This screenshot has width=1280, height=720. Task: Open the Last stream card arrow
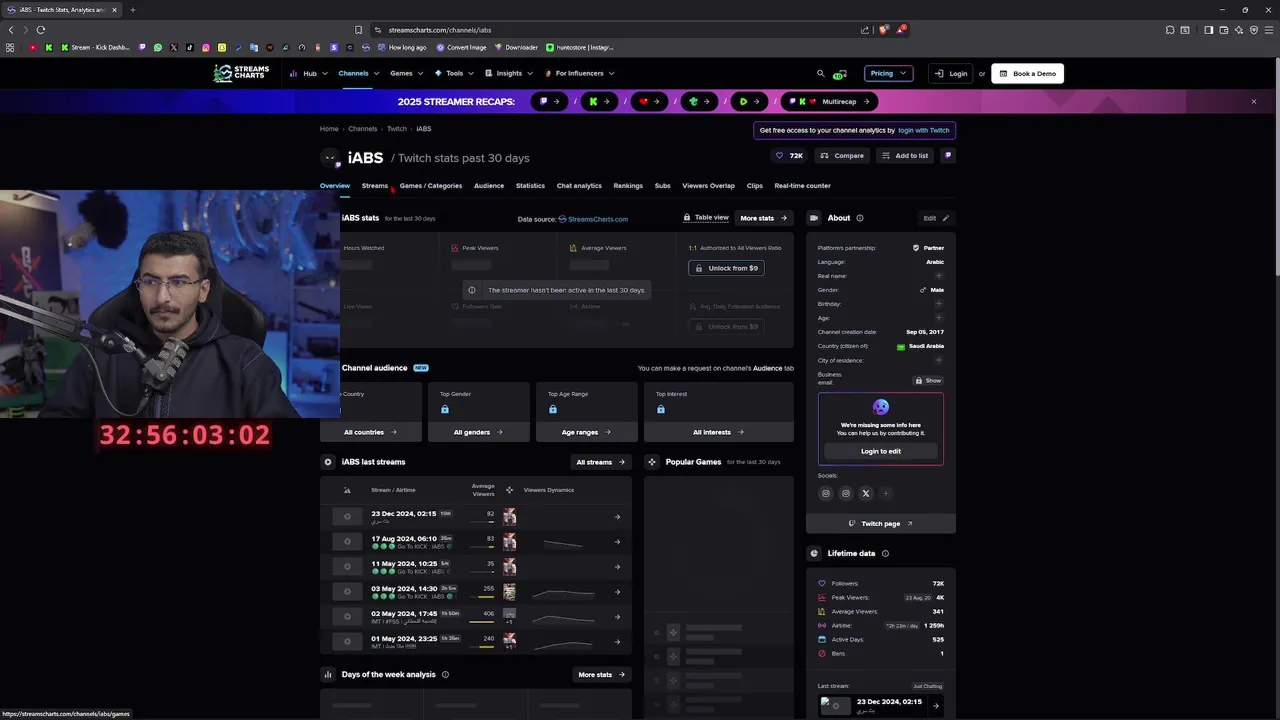click(x=936, y=705)
